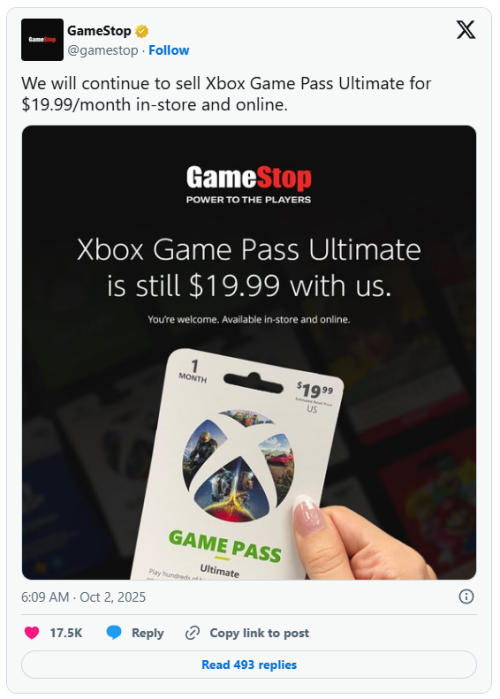This screenshot has height=699, width=500.
Task: Open the GameStop profile avatar
Action: click(42, 40)
